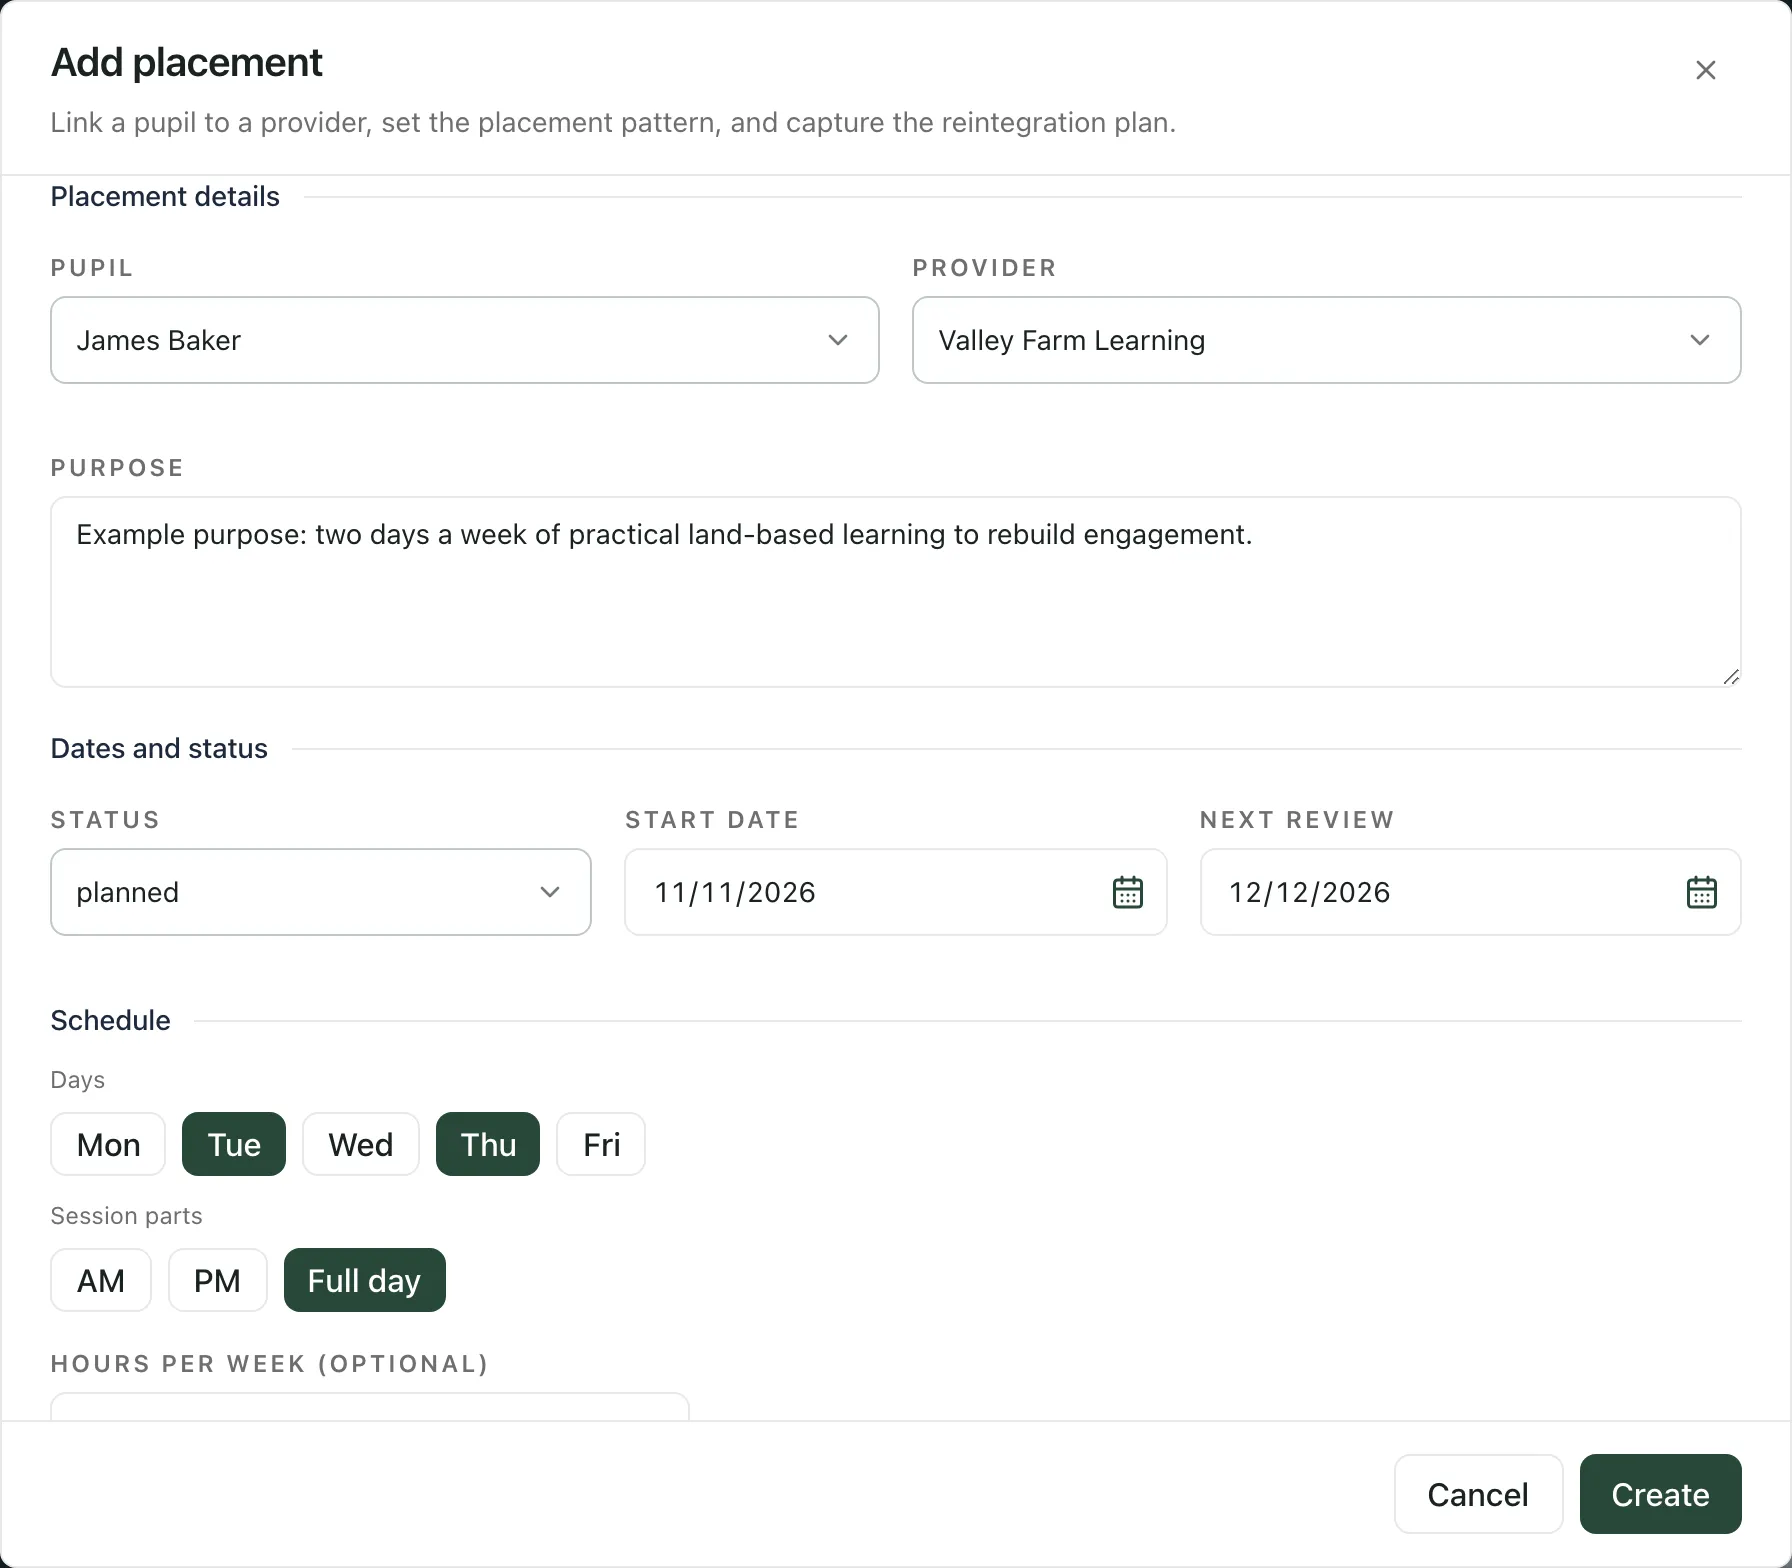Click the Schedule section heading
Viewport: 1792px width, 1568px height.
(111, 1020)
